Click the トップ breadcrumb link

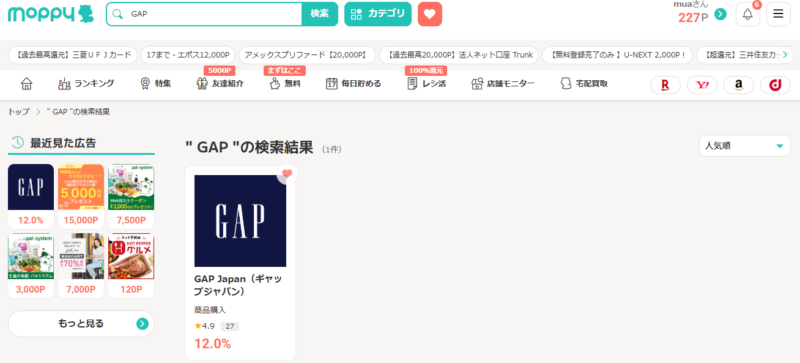coord(18,112)
